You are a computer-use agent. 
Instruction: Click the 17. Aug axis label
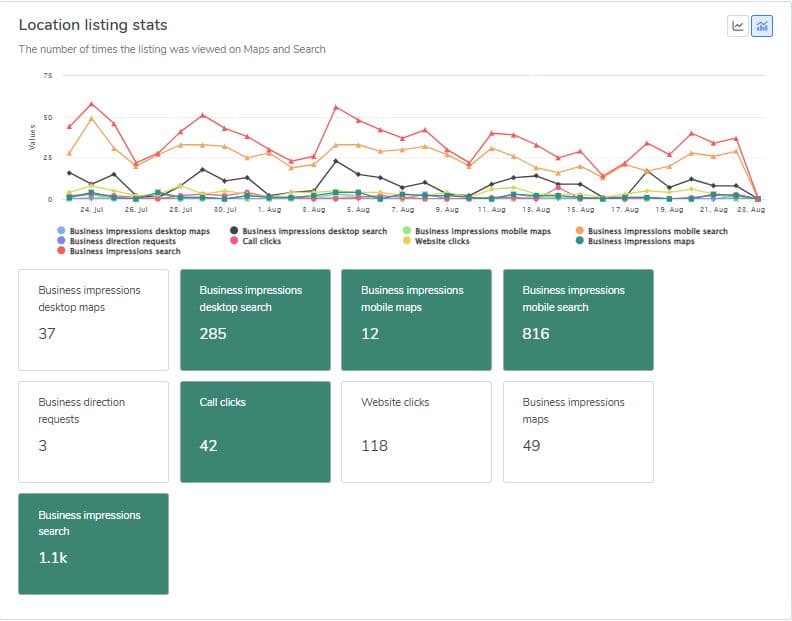(625, 209)
